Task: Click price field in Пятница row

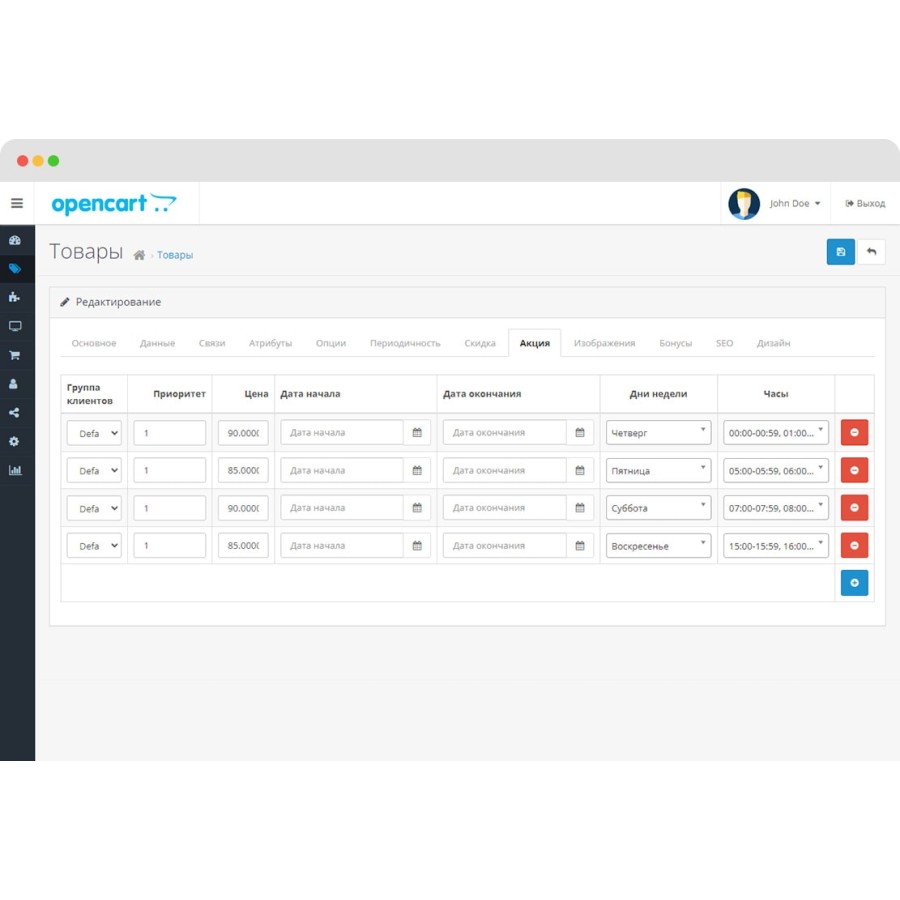Action: [243, 470]
